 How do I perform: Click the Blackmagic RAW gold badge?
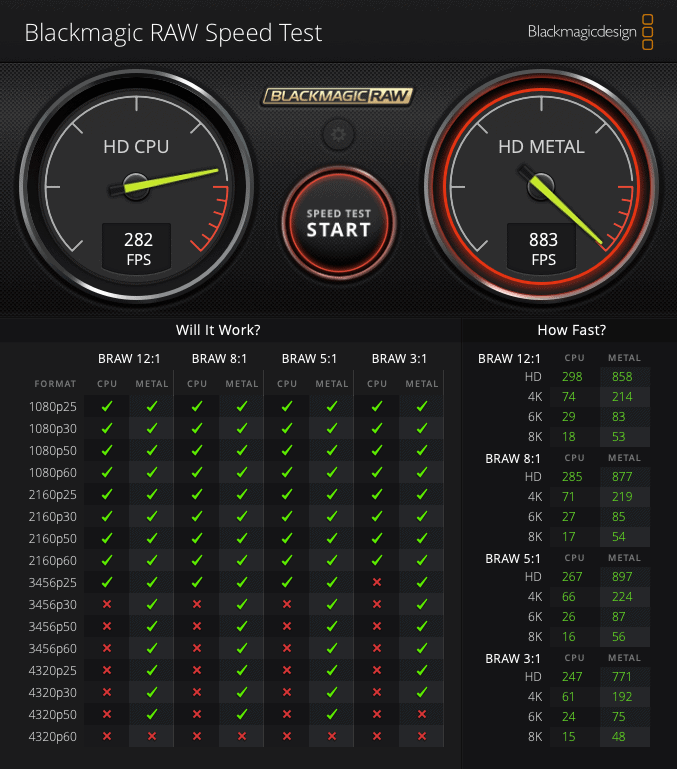[338, 97]
